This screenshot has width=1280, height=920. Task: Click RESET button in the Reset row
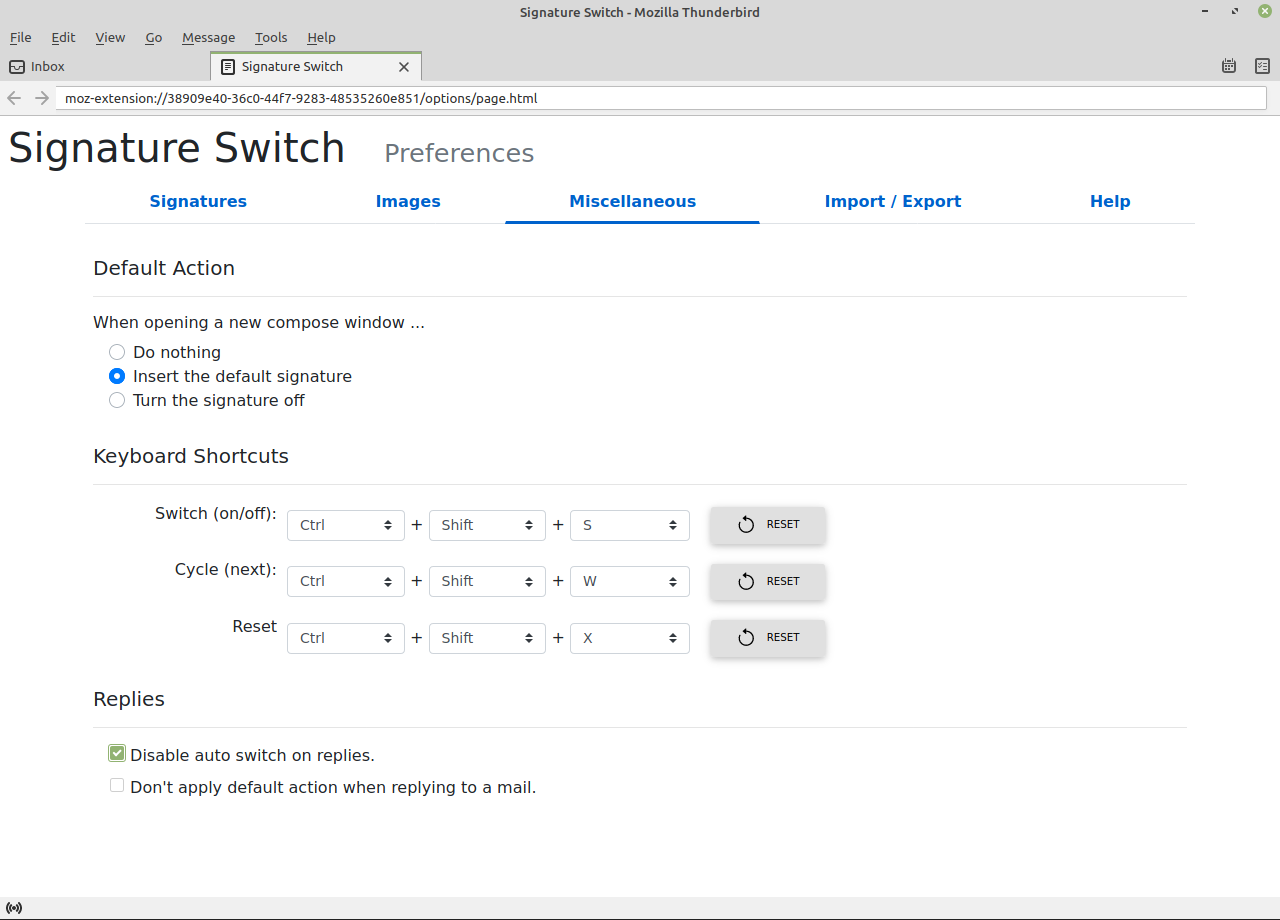768,638
